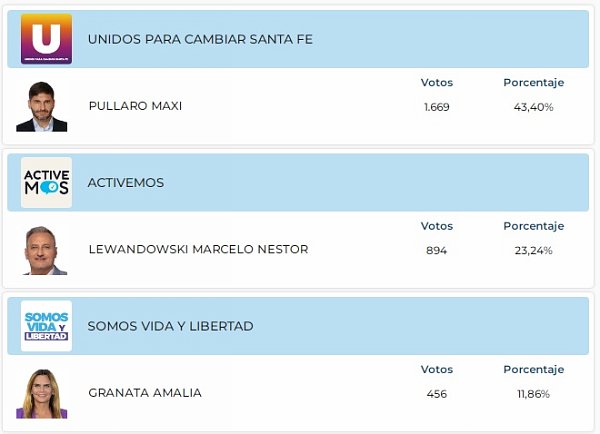Click Granata's vote count 456
The height and width of the screenshot is (434, 600).
pyautogui.click(x=437, y=394)
